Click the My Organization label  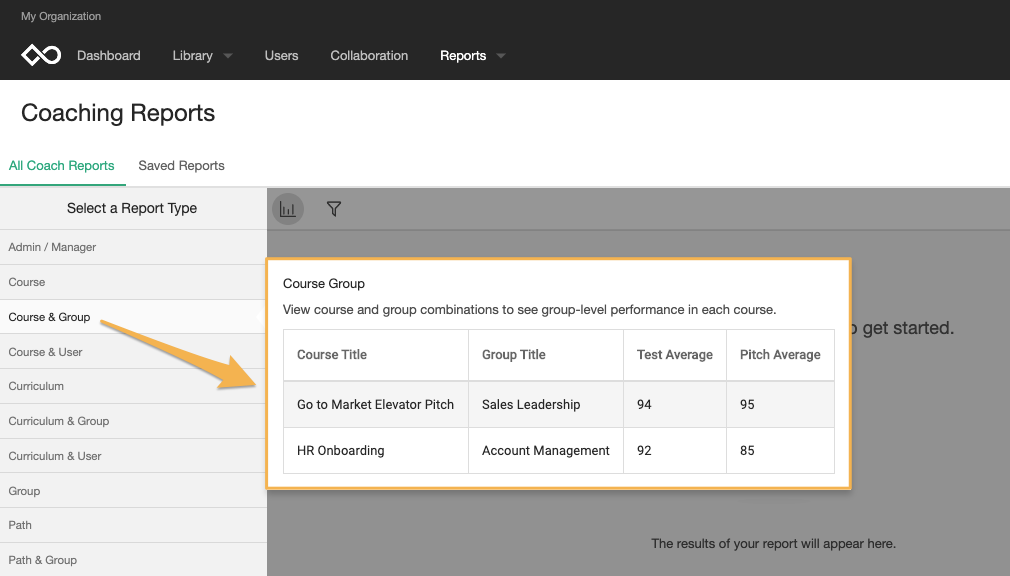(x=61, y=16)
